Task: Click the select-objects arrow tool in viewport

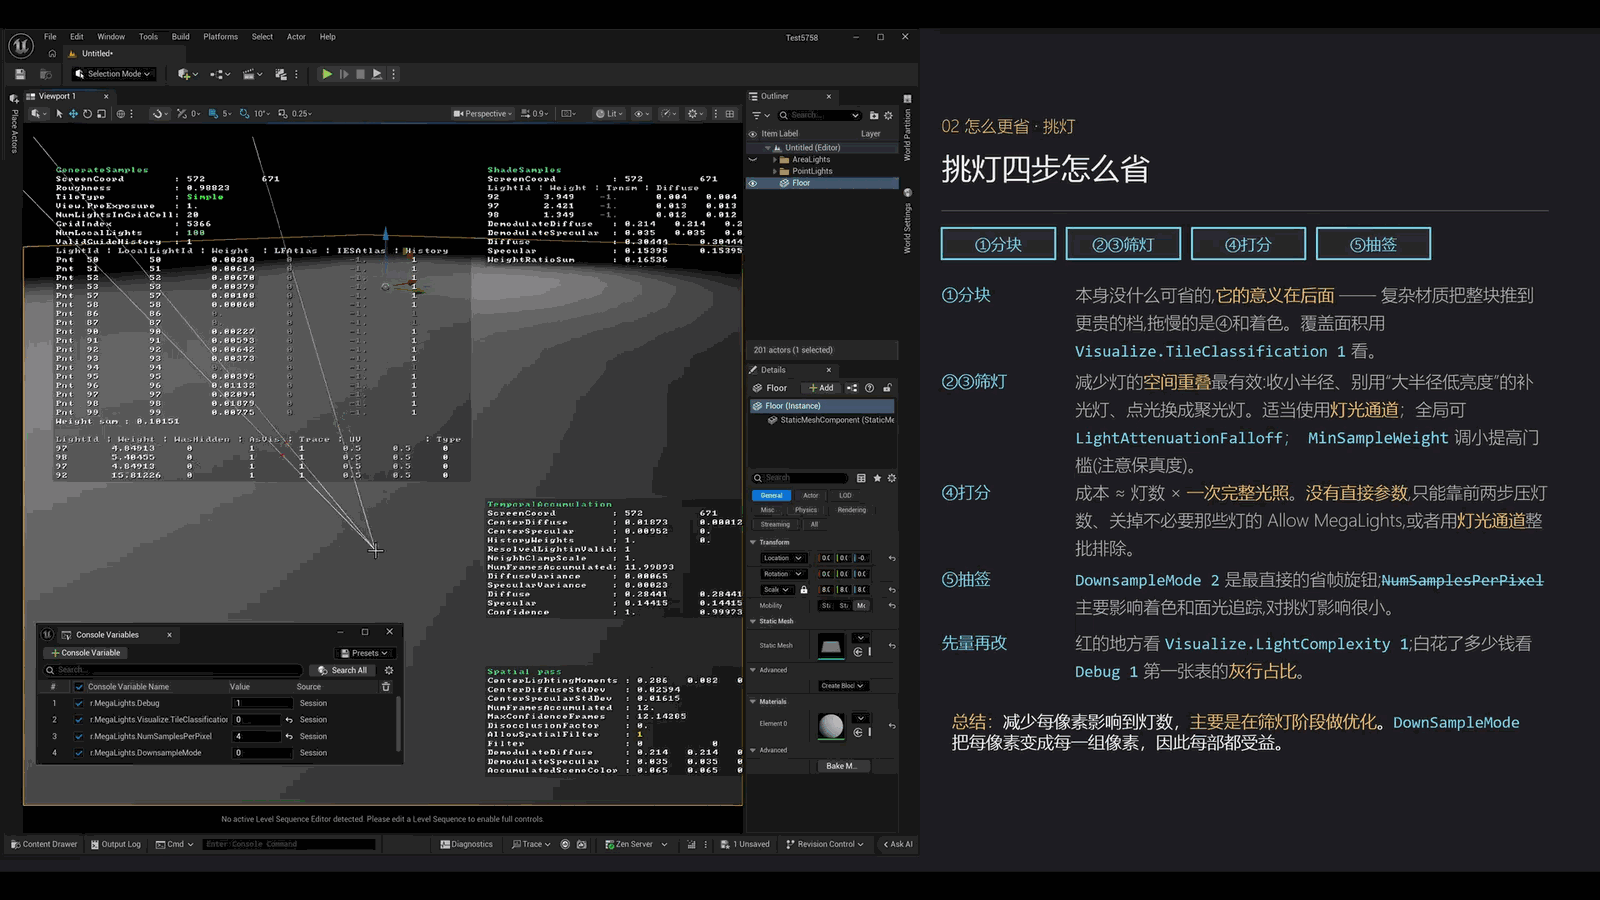Action: tap(59, 114)
